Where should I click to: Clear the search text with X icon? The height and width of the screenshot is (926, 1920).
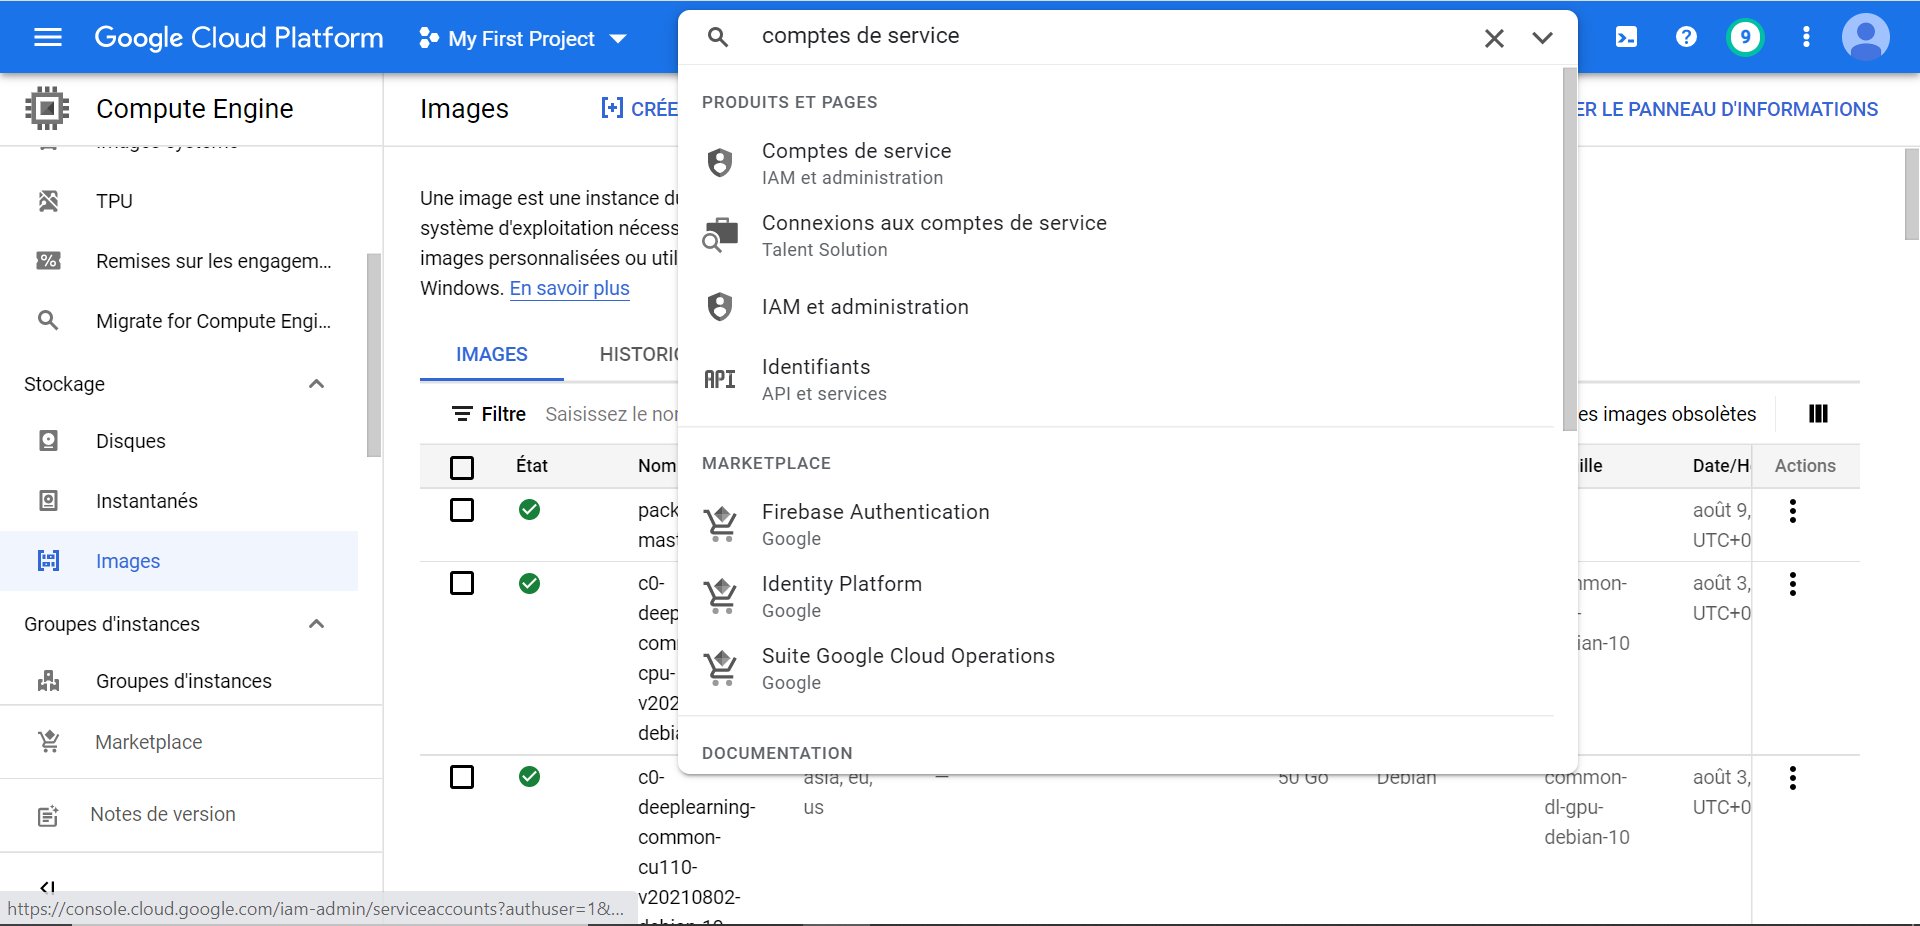point(1494,38)
